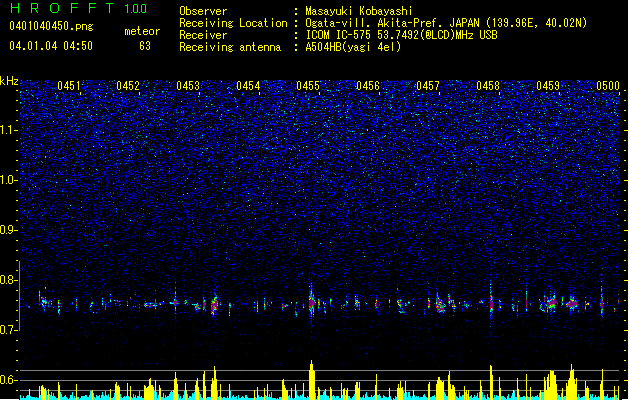629x400 pixels.
Task: Click the 0458 time marker
Action: tap(488, 86)
